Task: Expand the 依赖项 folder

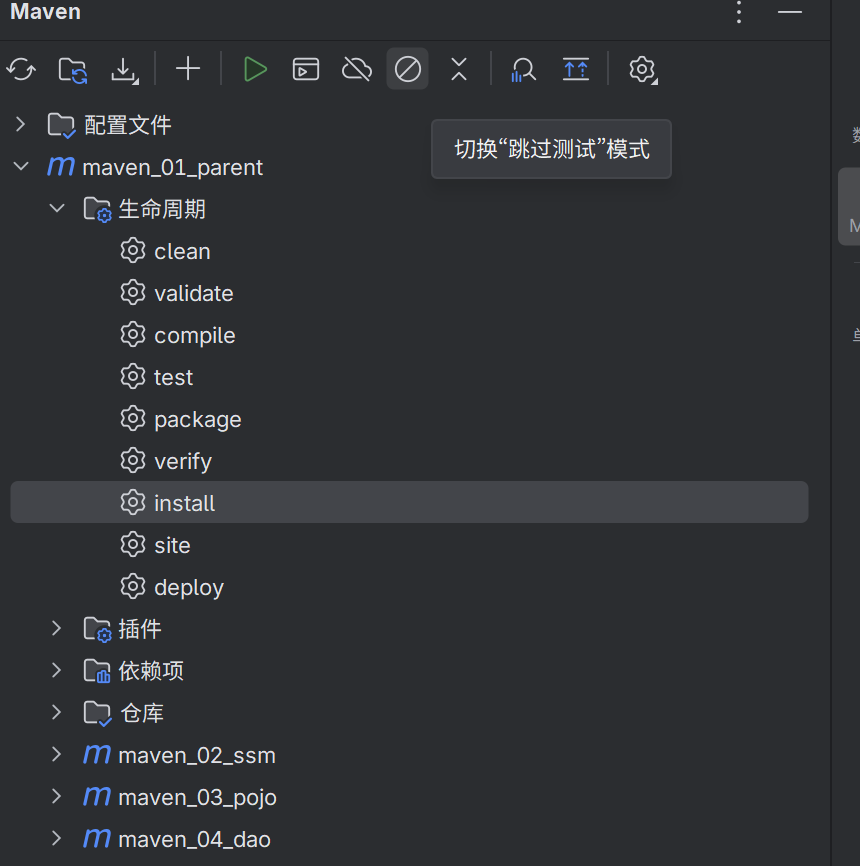Action: pos(56,670)
